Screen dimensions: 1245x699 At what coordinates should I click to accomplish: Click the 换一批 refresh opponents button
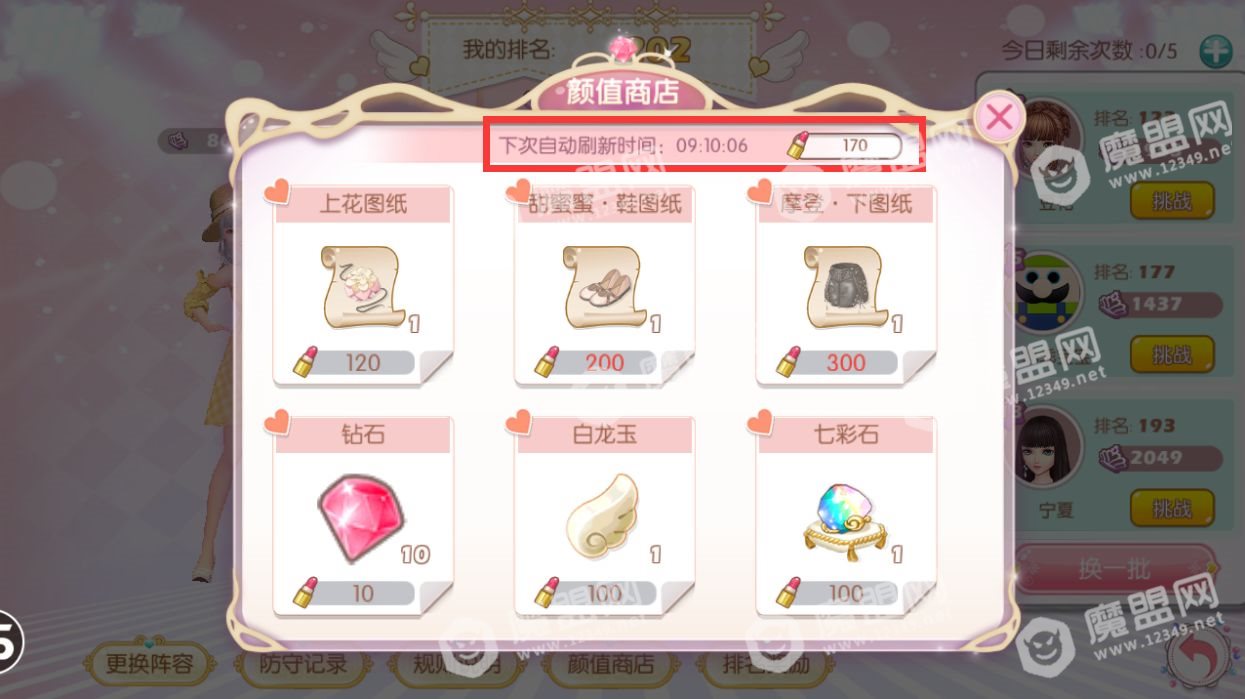(1115, 571)
